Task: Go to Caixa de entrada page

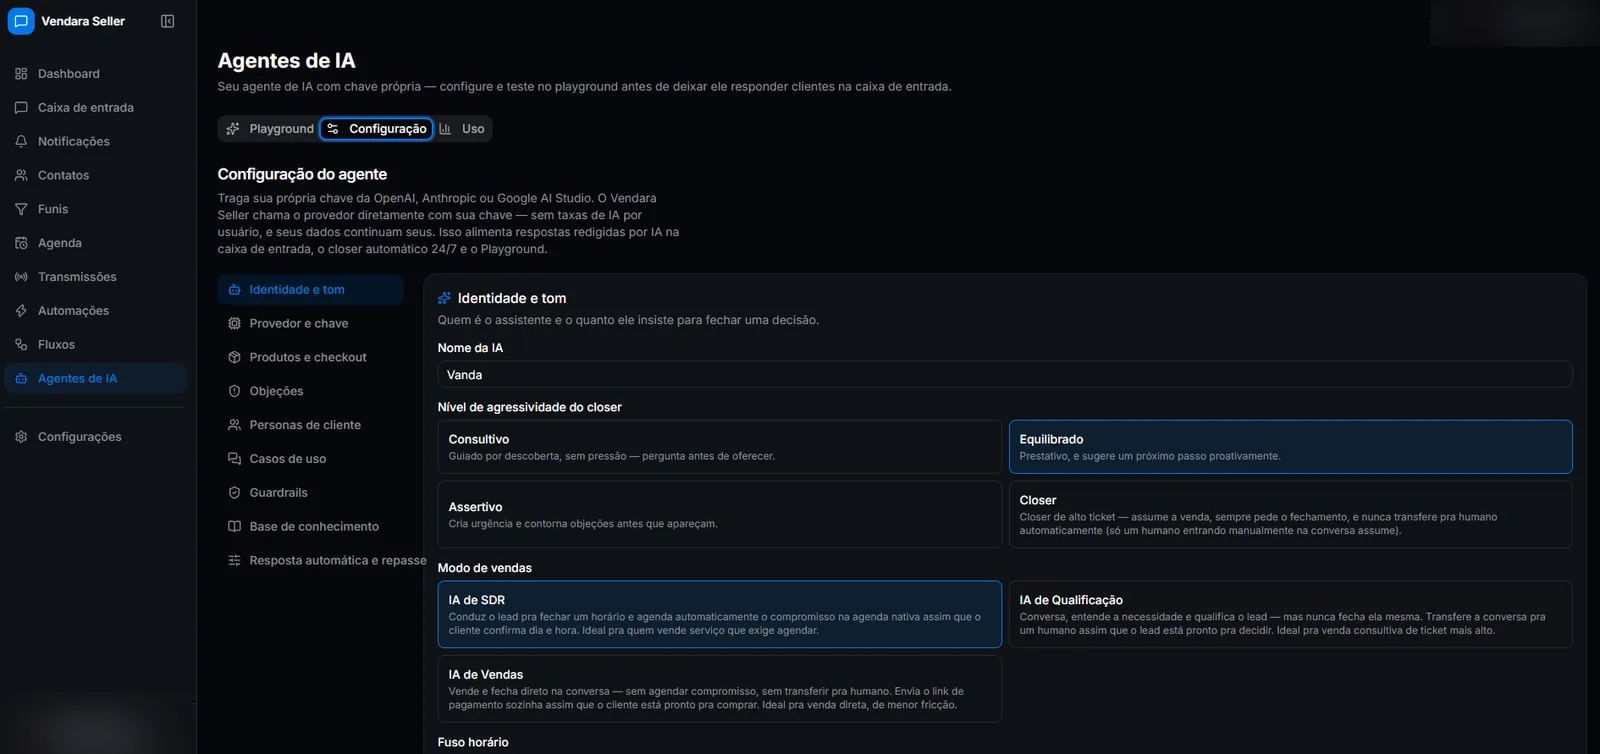Action: click(96, 108)
